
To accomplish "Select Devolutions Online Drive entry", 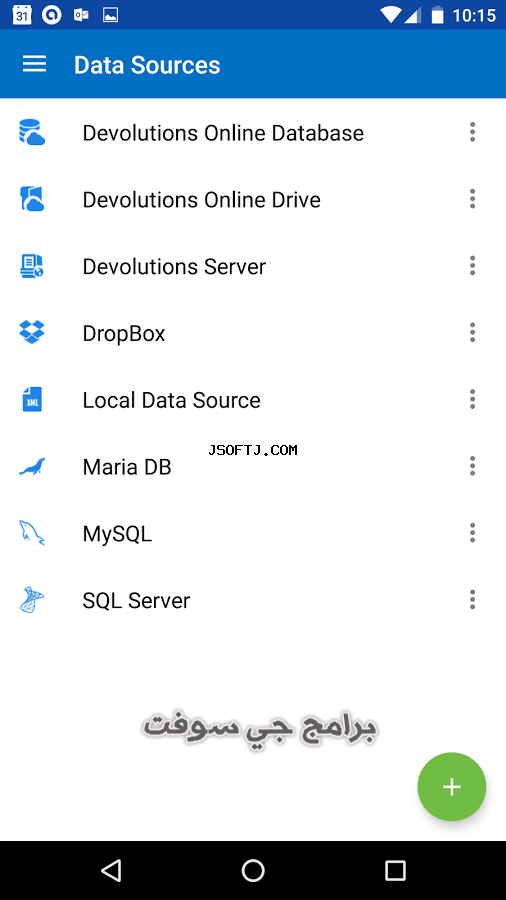I will (253, 199).
